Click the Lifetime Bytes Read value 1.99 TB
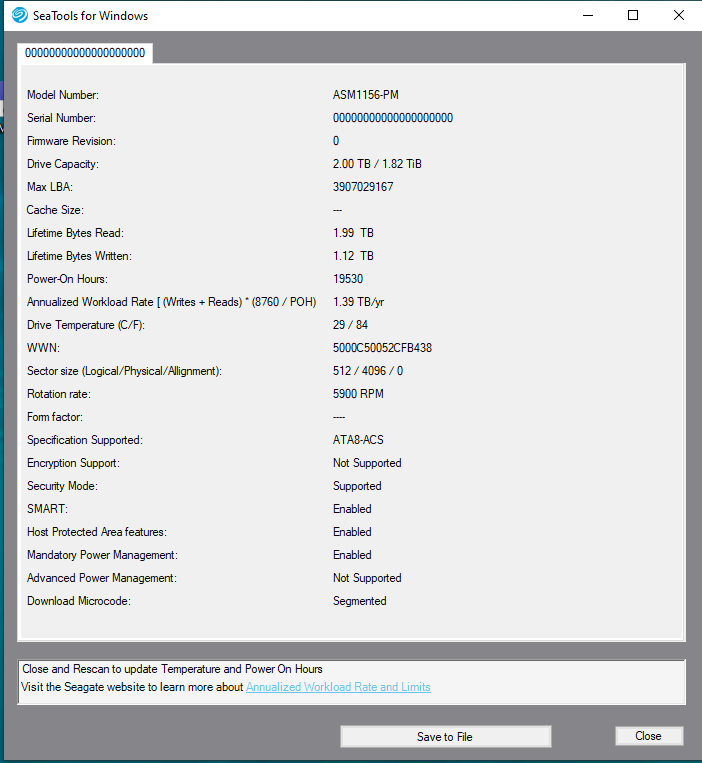This screenshot has height=763, width=702. coord(353,233)
